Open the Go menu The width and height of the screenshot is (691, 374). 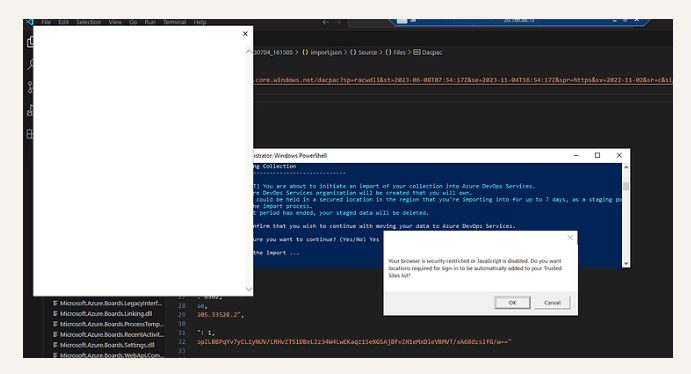133,22
